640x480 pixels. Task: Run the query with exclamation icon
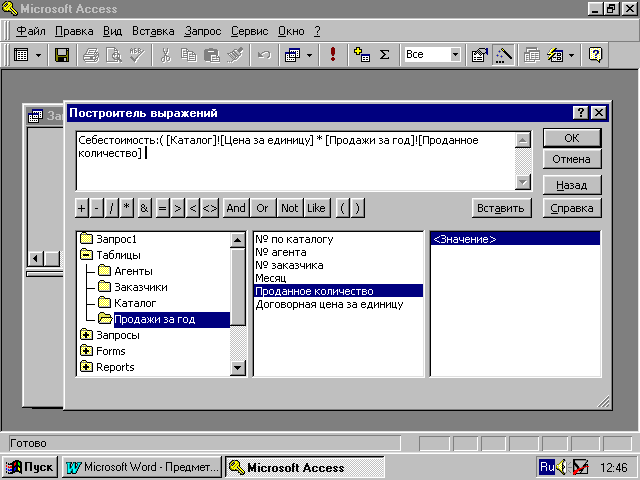333,55
